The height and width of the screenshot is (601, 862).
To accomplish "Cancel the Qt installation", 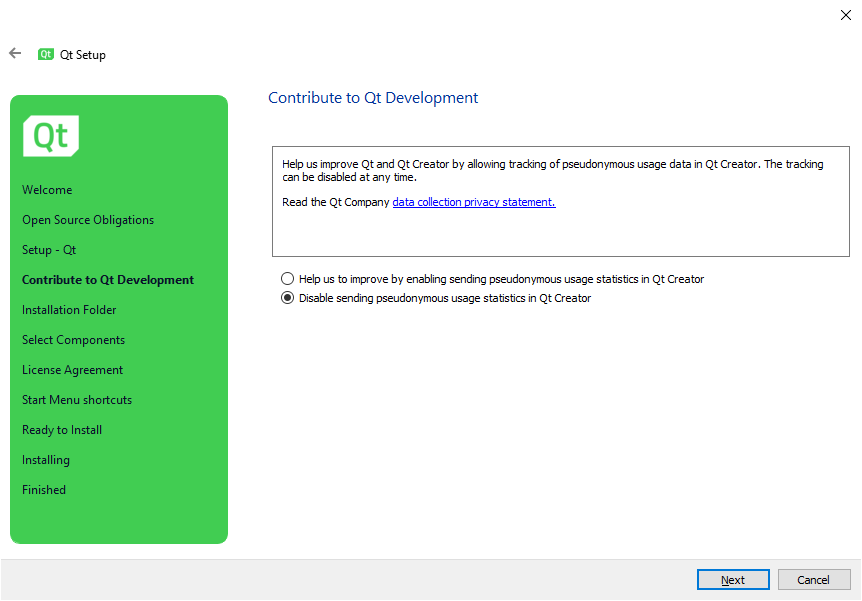I will [x=814, y=580].
